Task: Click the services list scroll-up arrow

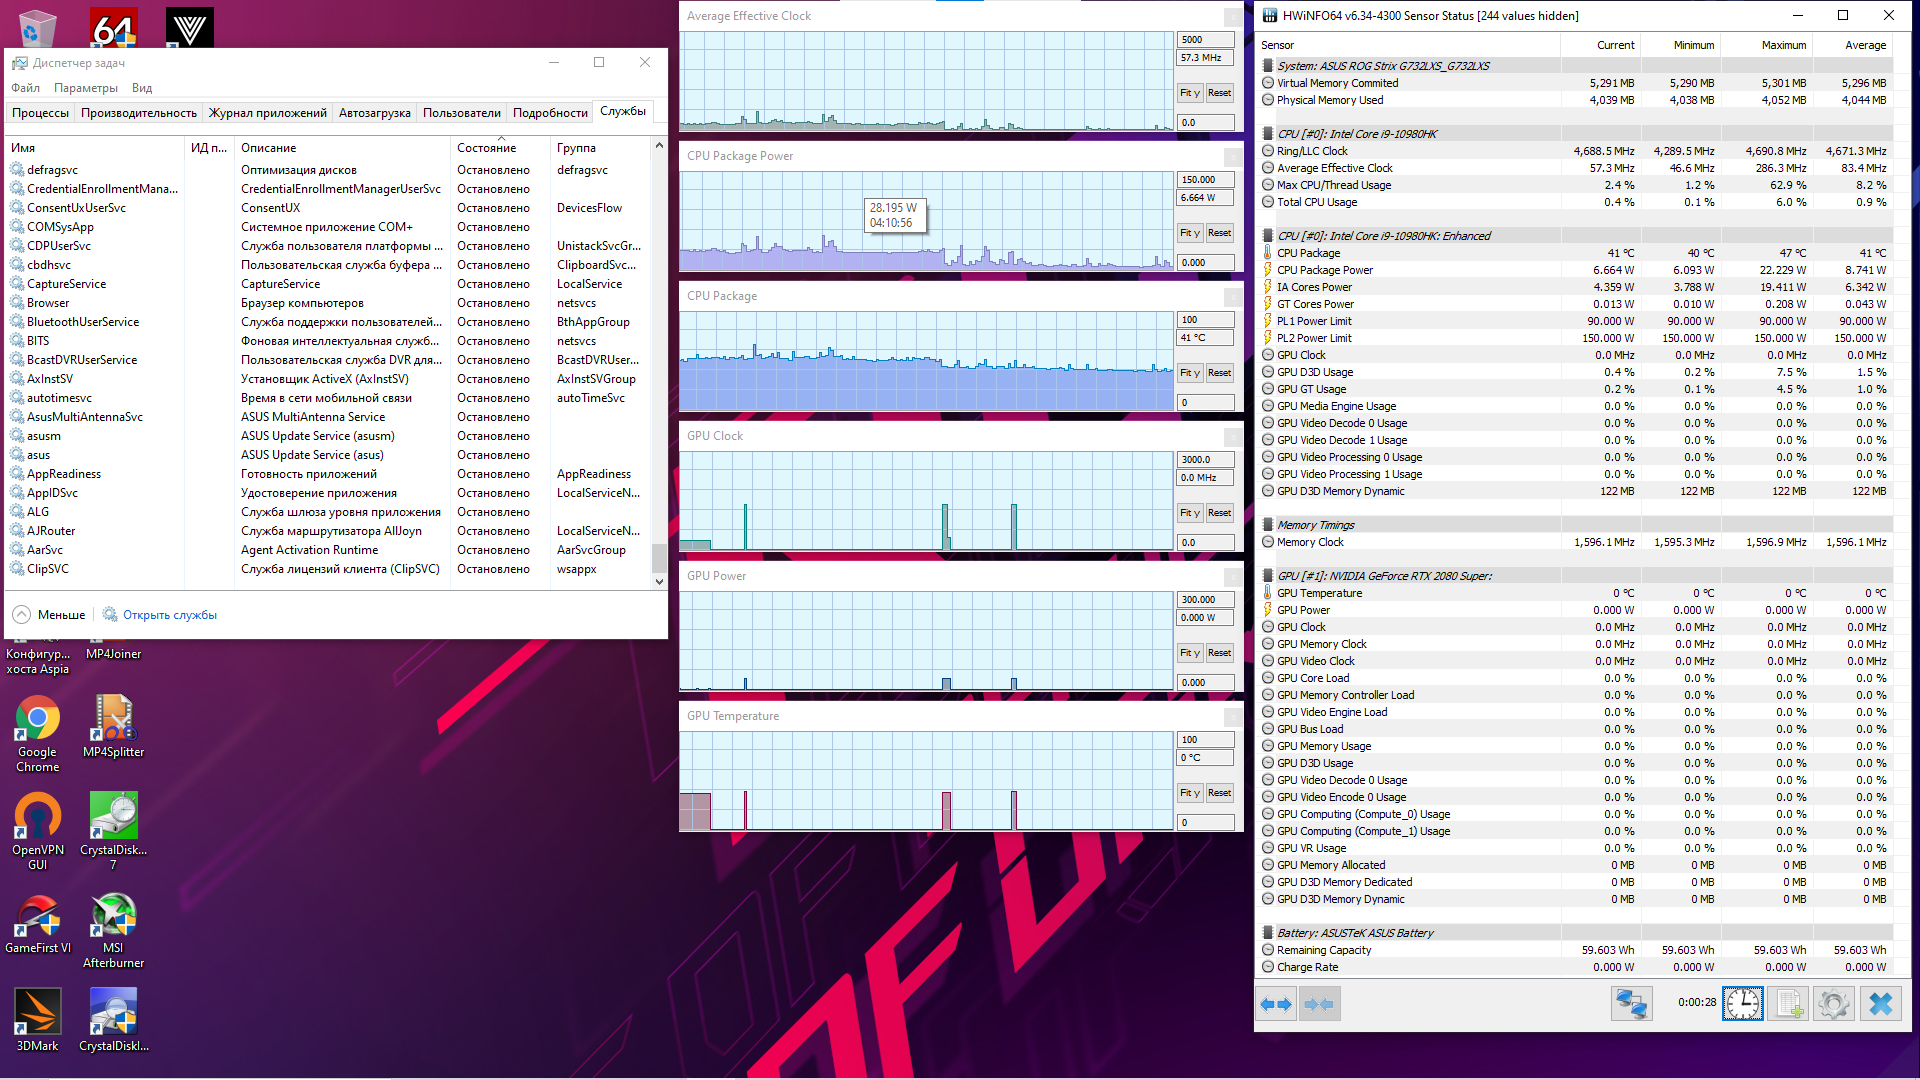Action: 659,146
